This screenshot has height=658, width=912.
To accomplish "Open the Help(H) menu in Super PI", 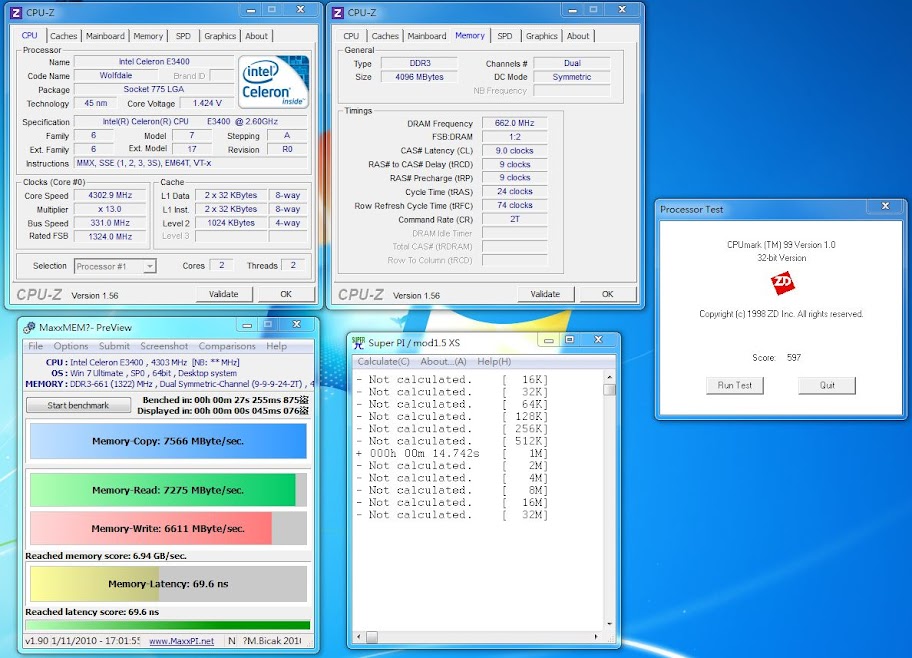I will [x=494, y=362].
